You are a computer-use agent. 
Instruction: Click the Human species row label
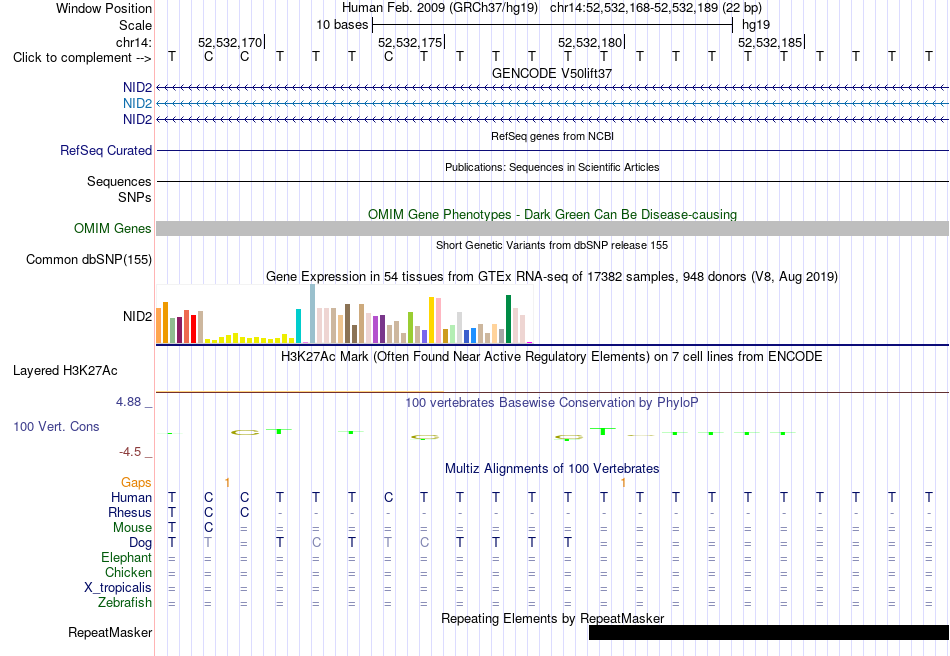click(x=131, y=497)
